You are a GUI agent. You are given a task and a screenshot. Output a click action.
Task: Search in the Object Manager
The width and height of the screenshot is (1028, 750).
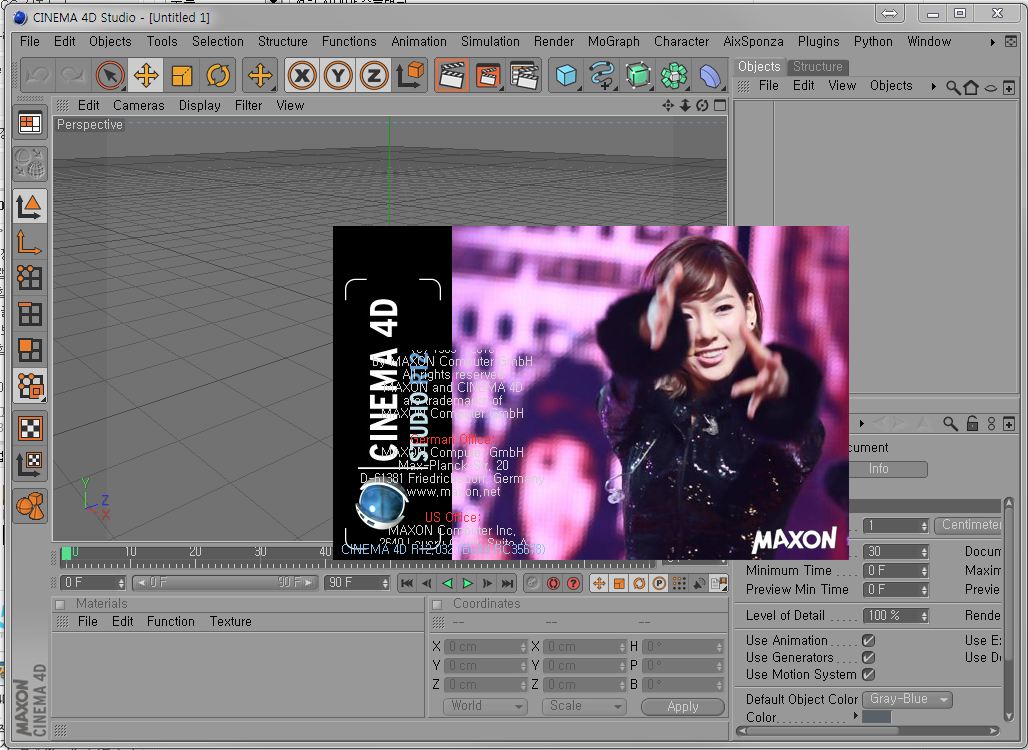[x=953, y=87]
